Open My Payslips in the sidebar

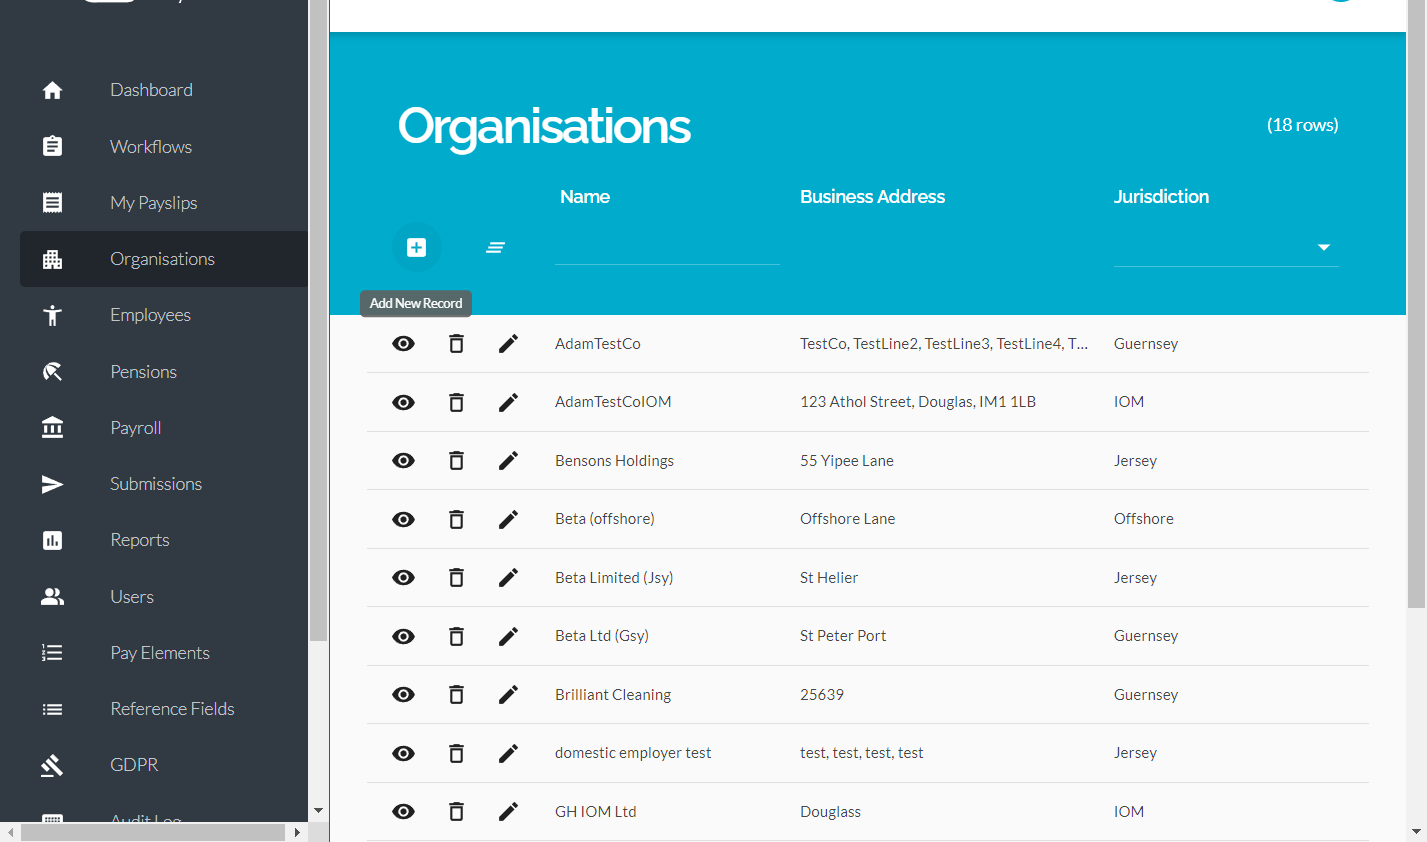point(164,203)
